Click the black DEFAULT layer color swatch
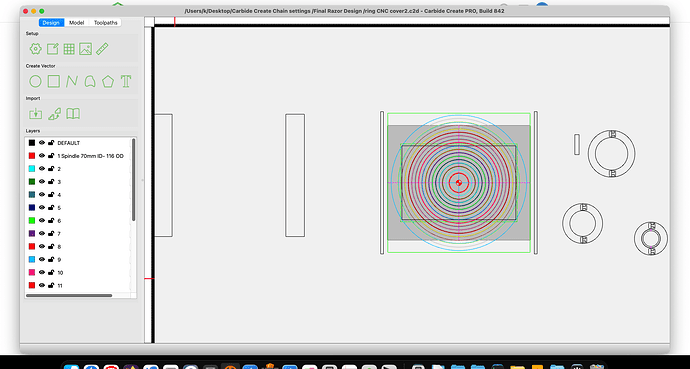The image size is (690, 369). [x=32, y=143]
